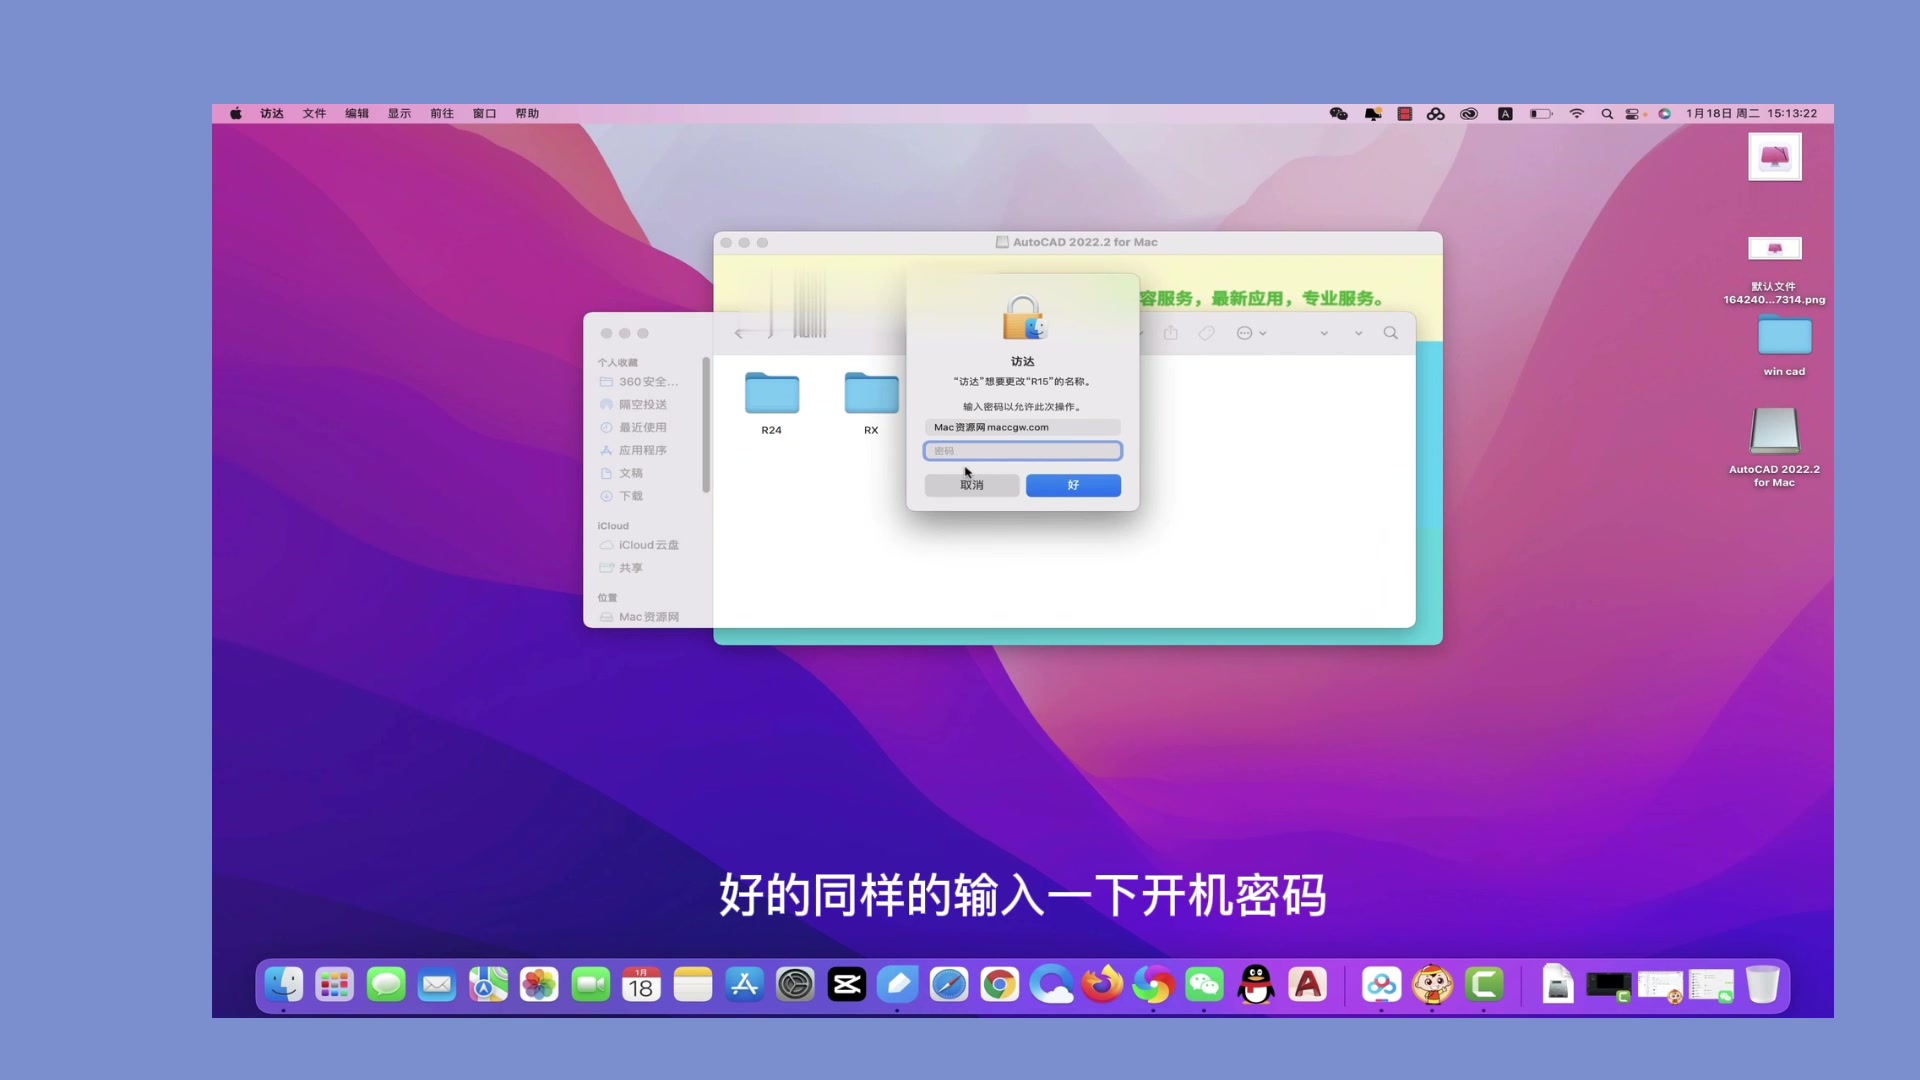Screen dimensions: 1920x1080
Task: Open Finder's search magnifier in toolbar
Action: [x=1391, y=333]
